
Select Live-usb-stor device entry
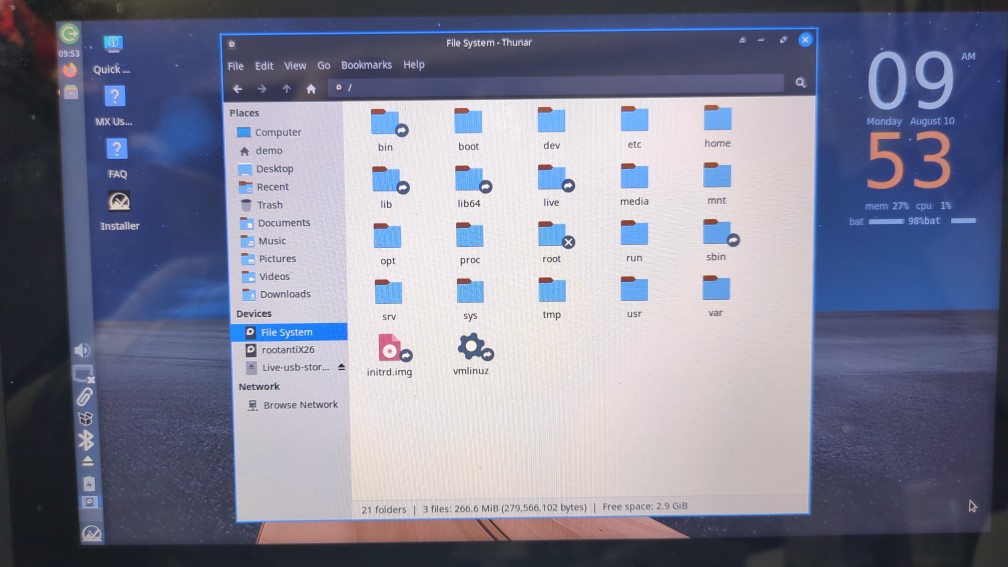point(288,367)
